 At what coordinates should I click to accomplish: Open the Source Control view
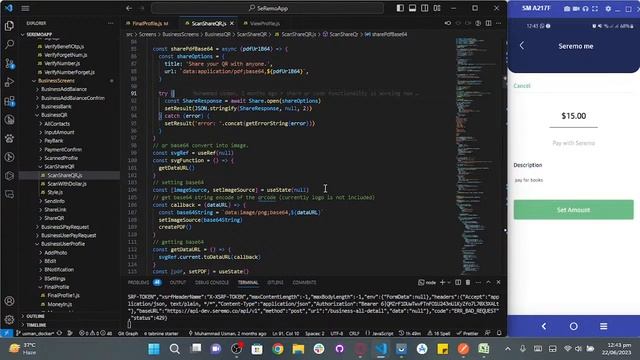point(9,63)
